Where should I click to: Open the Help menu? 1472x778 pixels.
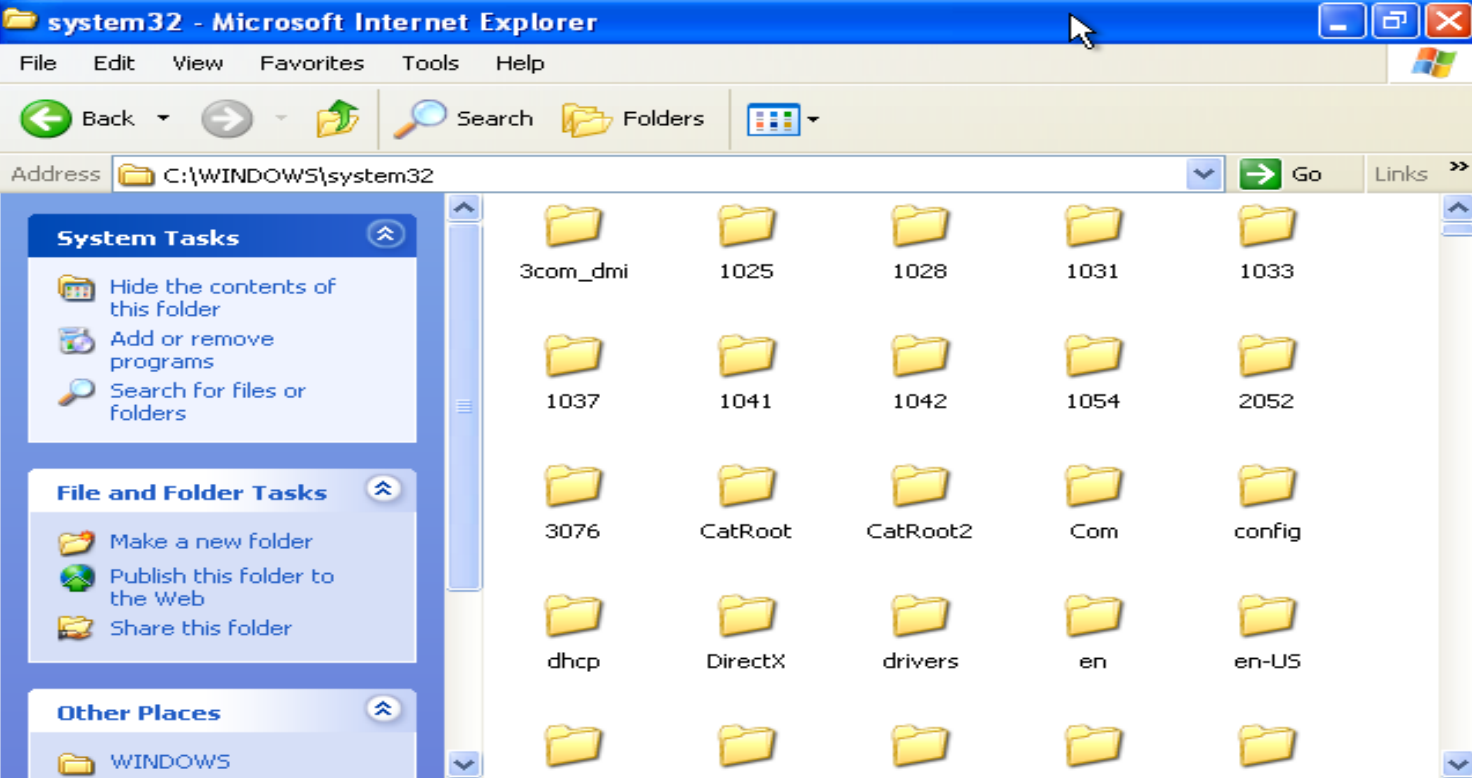click(520, 63)
